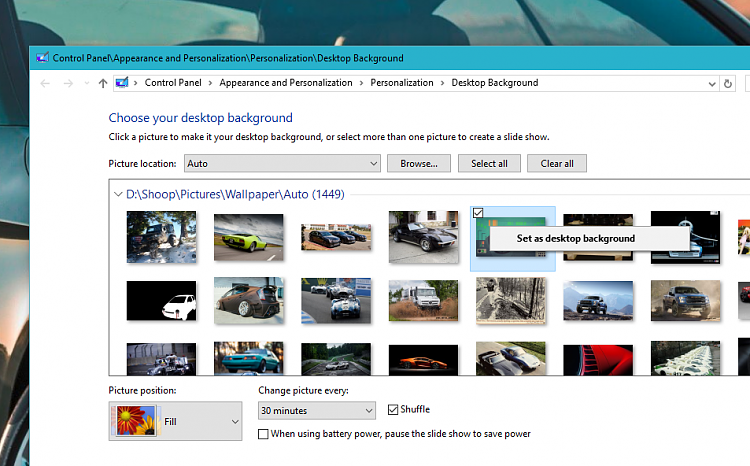Open chevron after Control Panel breadcrumb
The width and height of the screenshot is (750, 466).
[210, 83]
